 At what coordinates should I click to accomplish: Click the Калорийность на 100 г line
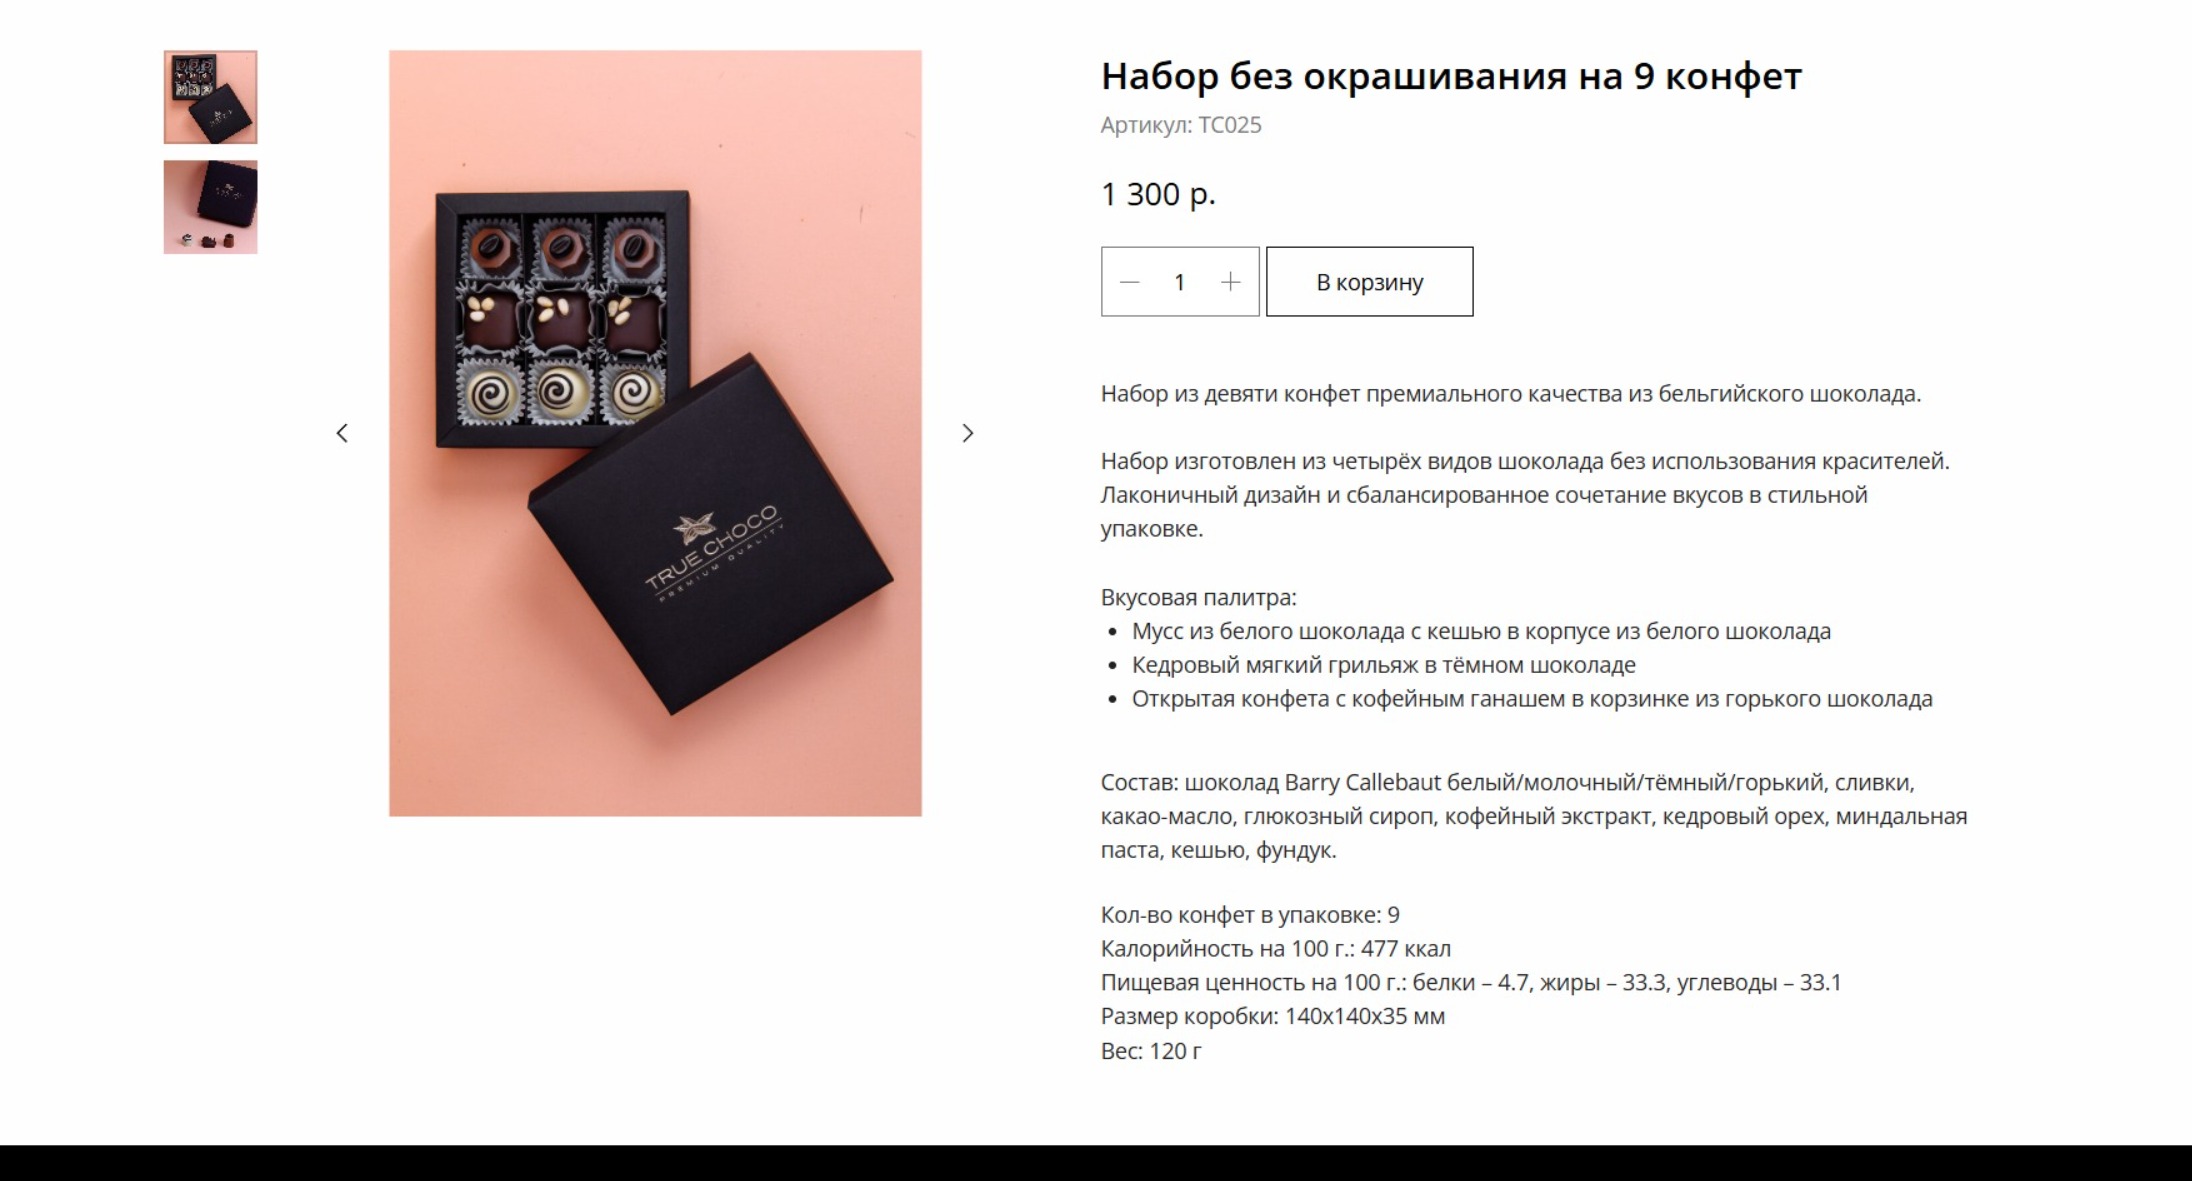tap(1275, 949)
